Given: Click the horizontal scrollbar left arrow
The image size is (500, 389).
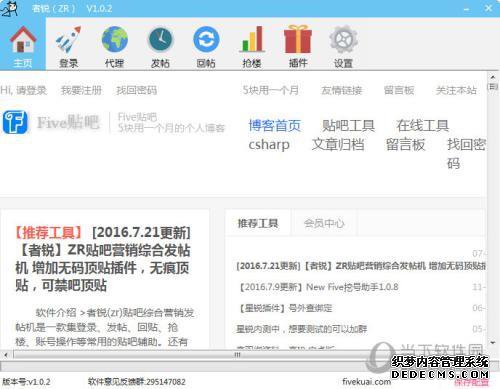Looking at the screenshot, I should click(5, 355).
